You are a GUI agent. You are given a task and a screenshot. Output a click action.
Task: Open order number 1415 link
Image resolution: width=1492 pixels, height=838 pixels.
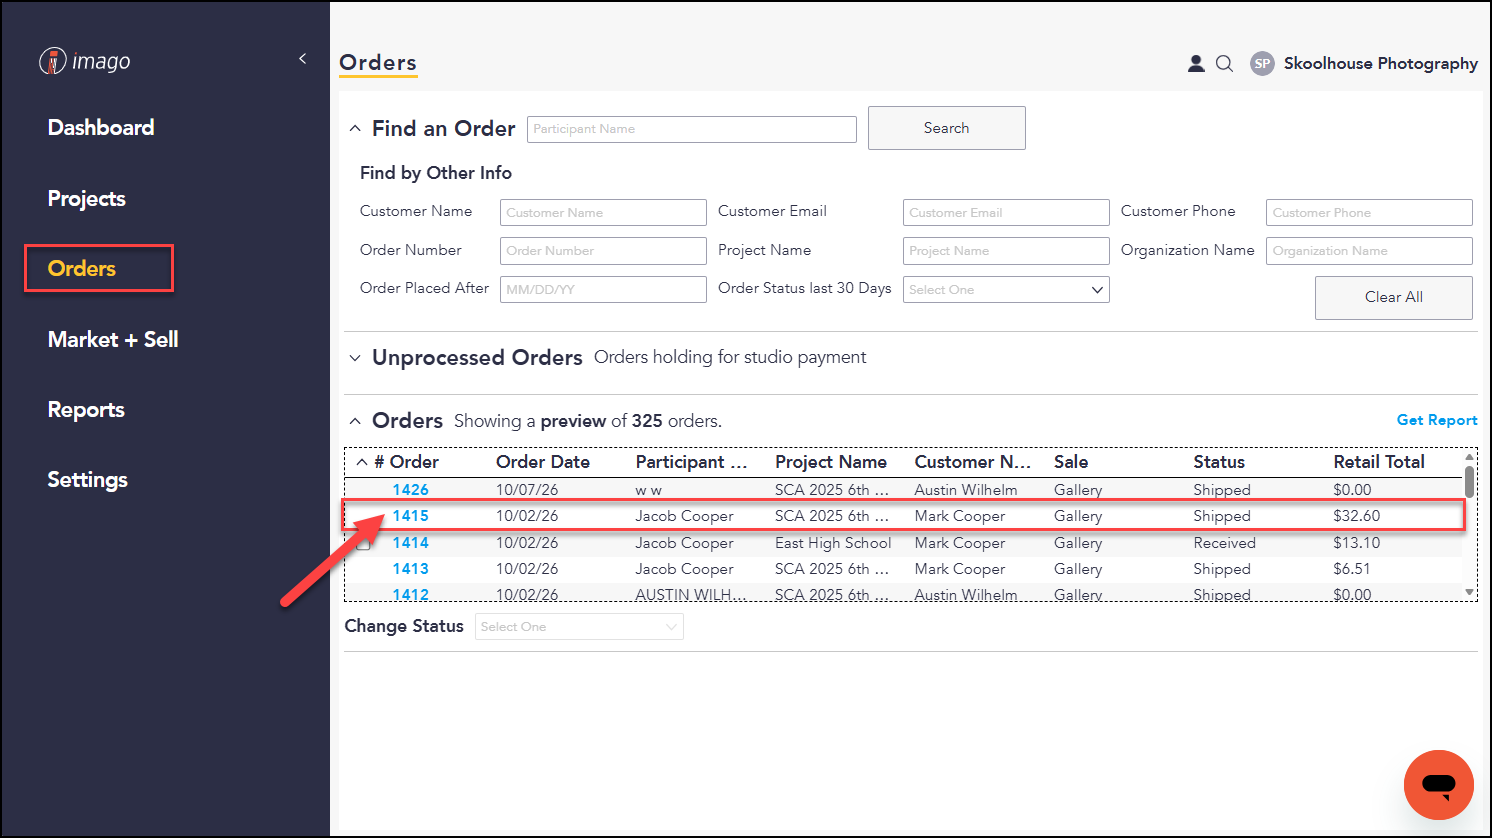point(410,516)
